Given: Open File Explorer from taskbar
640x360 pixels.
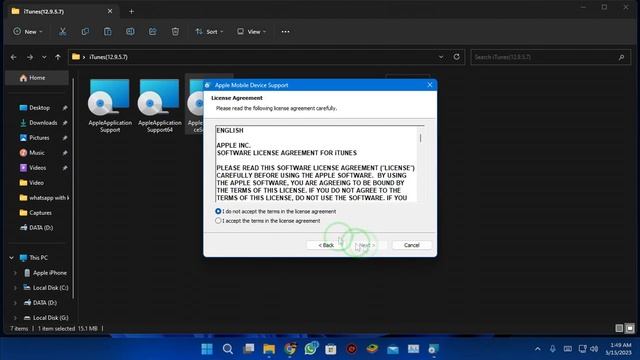Looking at the screenshot, I should tap(269, 349).
